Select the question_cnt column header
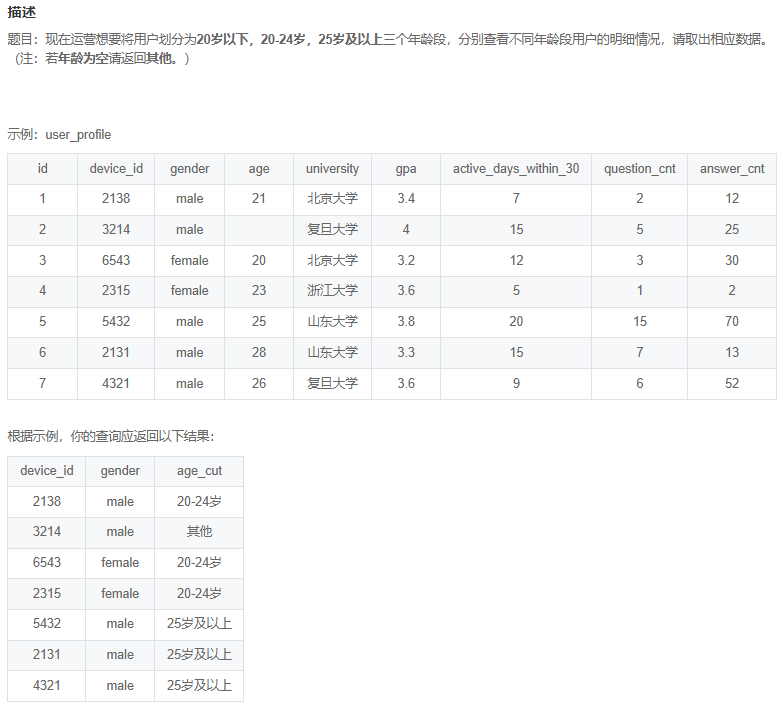 click(639, 169)
